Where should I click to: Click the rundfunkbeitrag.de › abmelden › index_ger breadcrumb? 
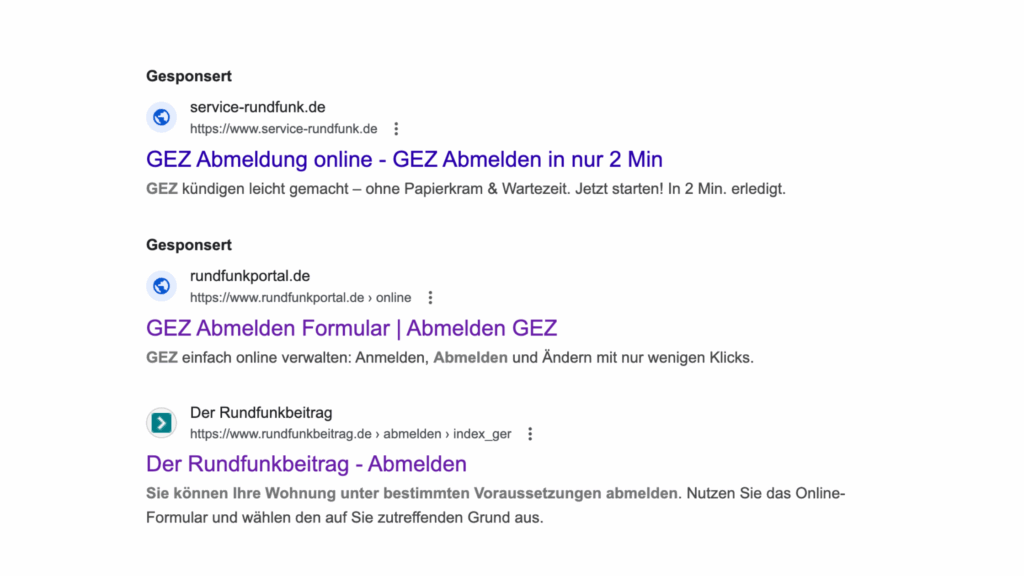350,434
